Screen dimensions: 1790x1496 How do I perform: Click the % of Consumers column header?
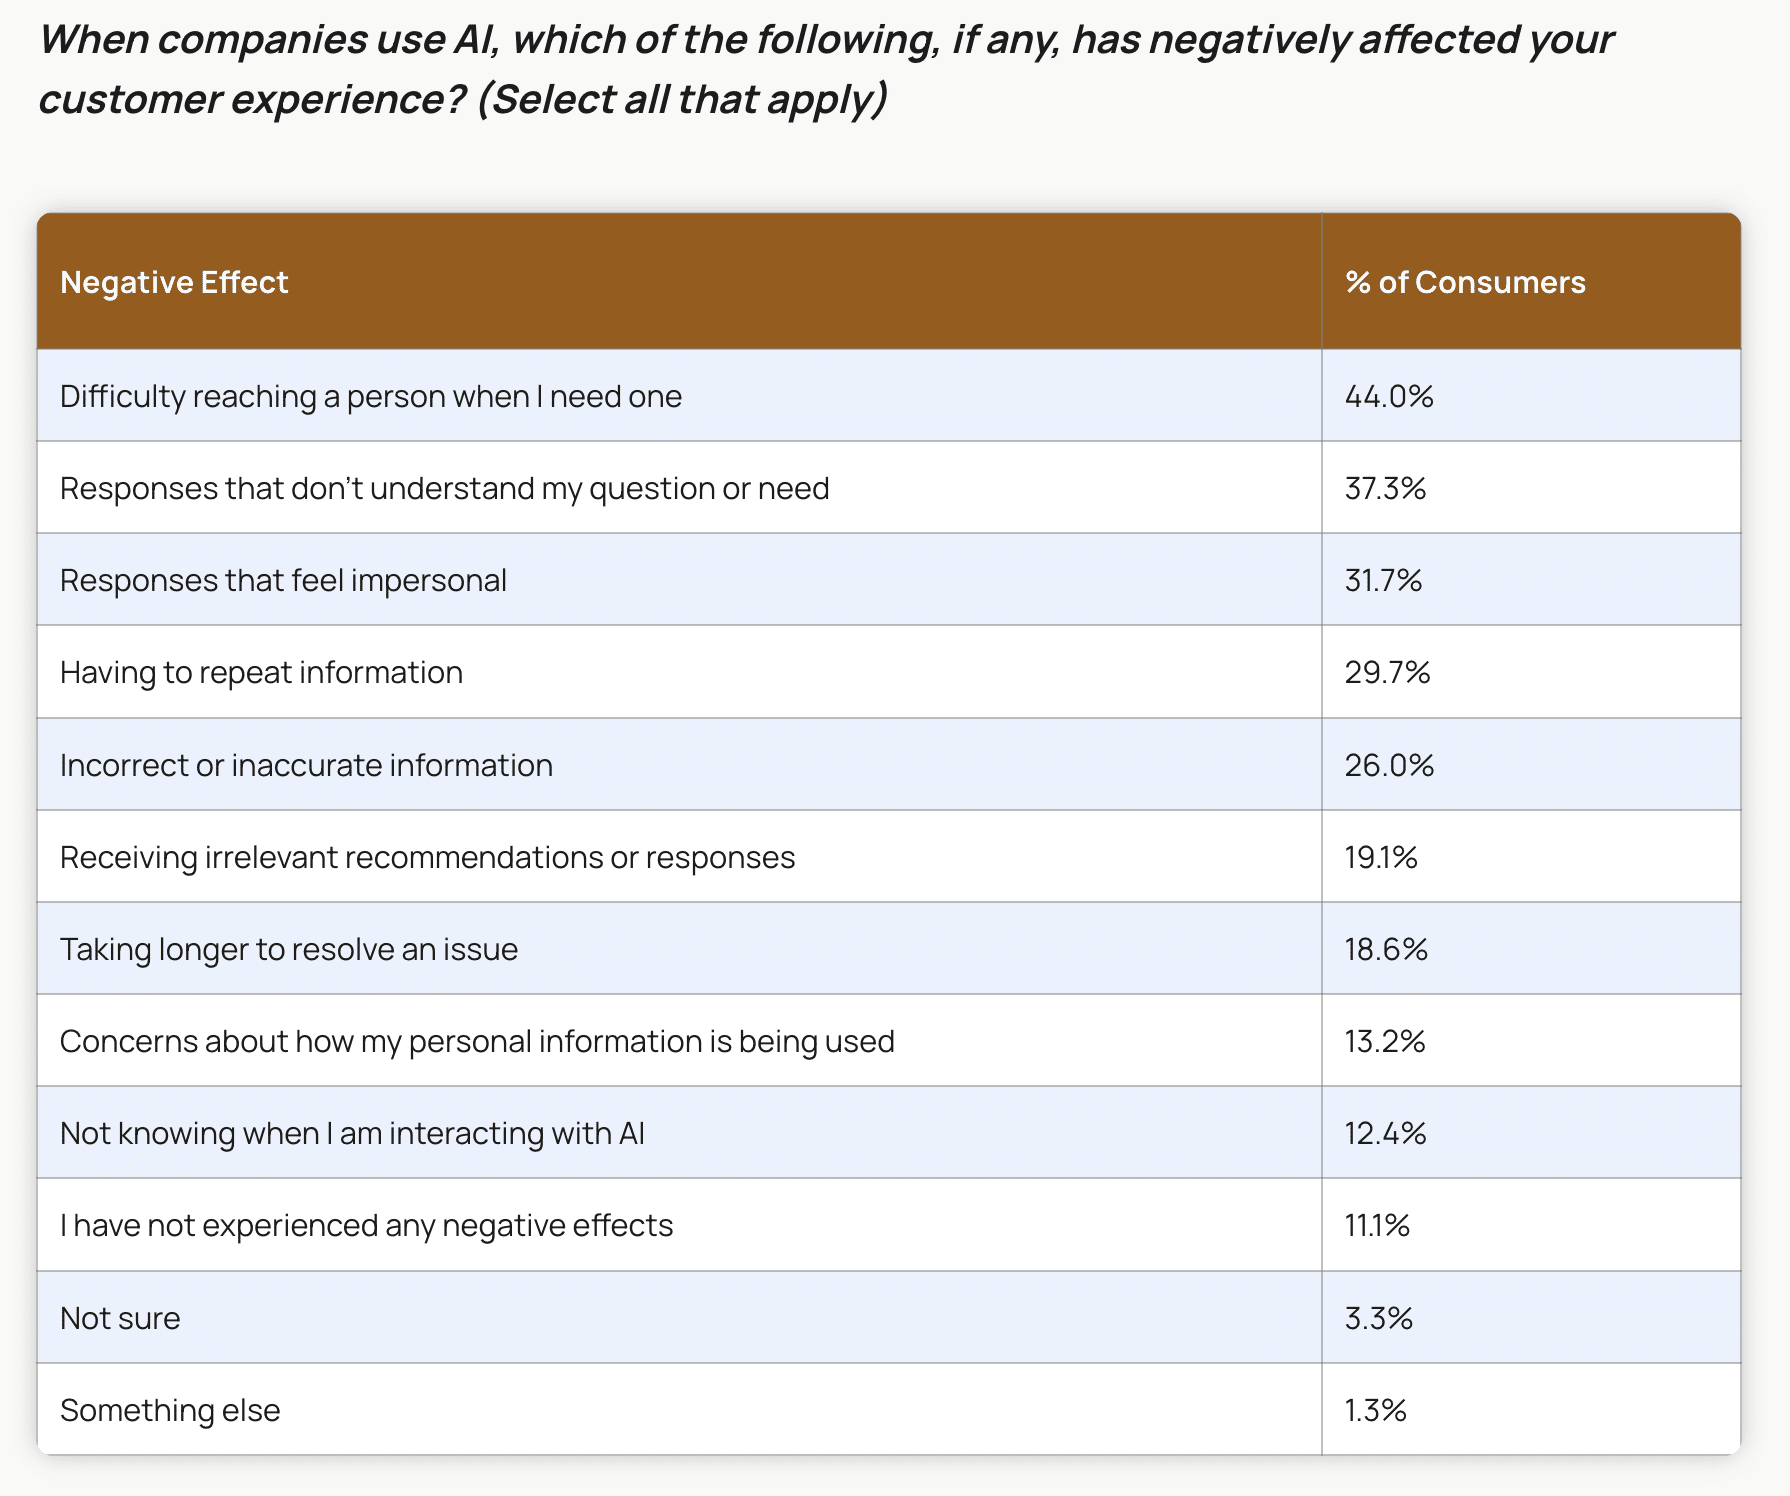(x=1531, y=282)
